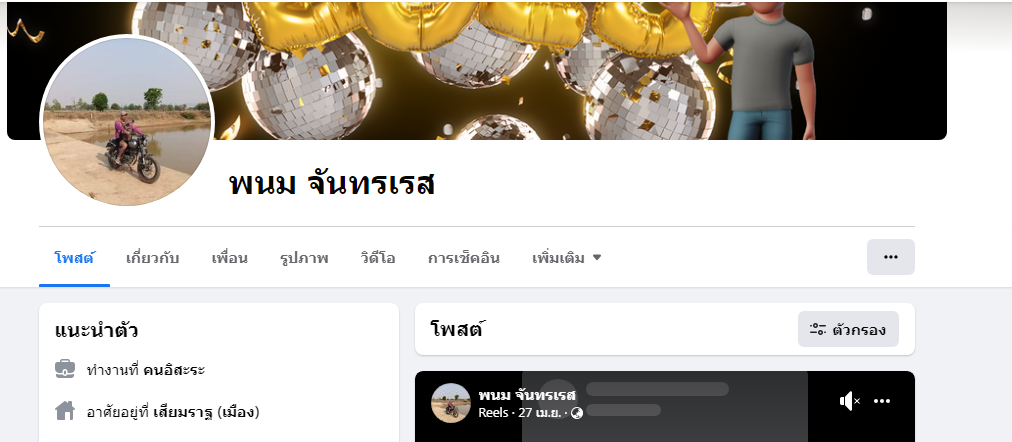
Task: Expand the เพิ่มเติม dropdown
Action: pyautogui.click(x=566, y=258)
